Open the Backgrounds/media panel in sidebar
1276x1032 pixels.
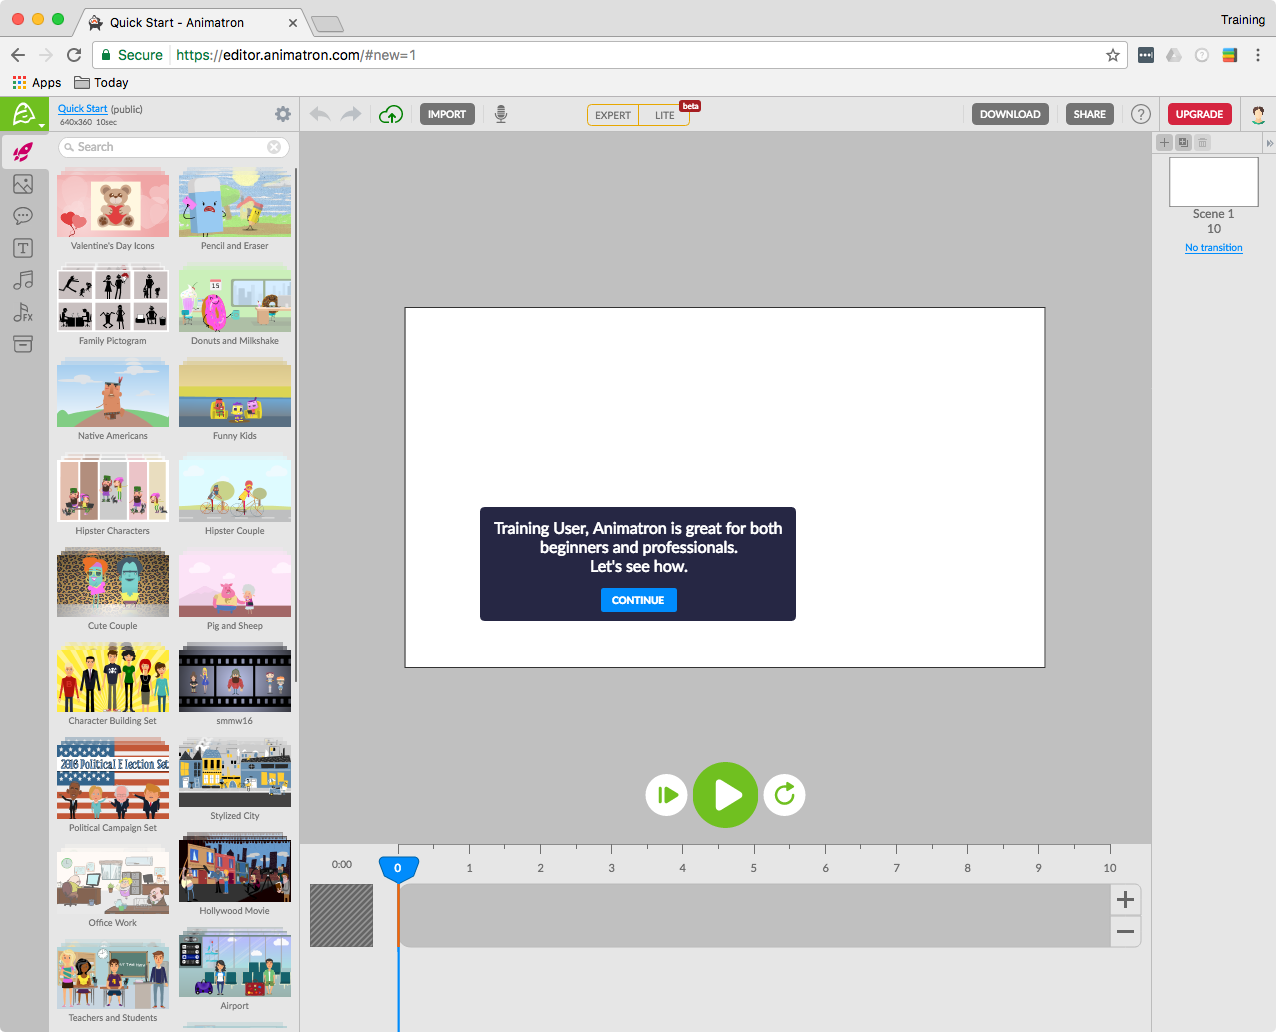22,184
